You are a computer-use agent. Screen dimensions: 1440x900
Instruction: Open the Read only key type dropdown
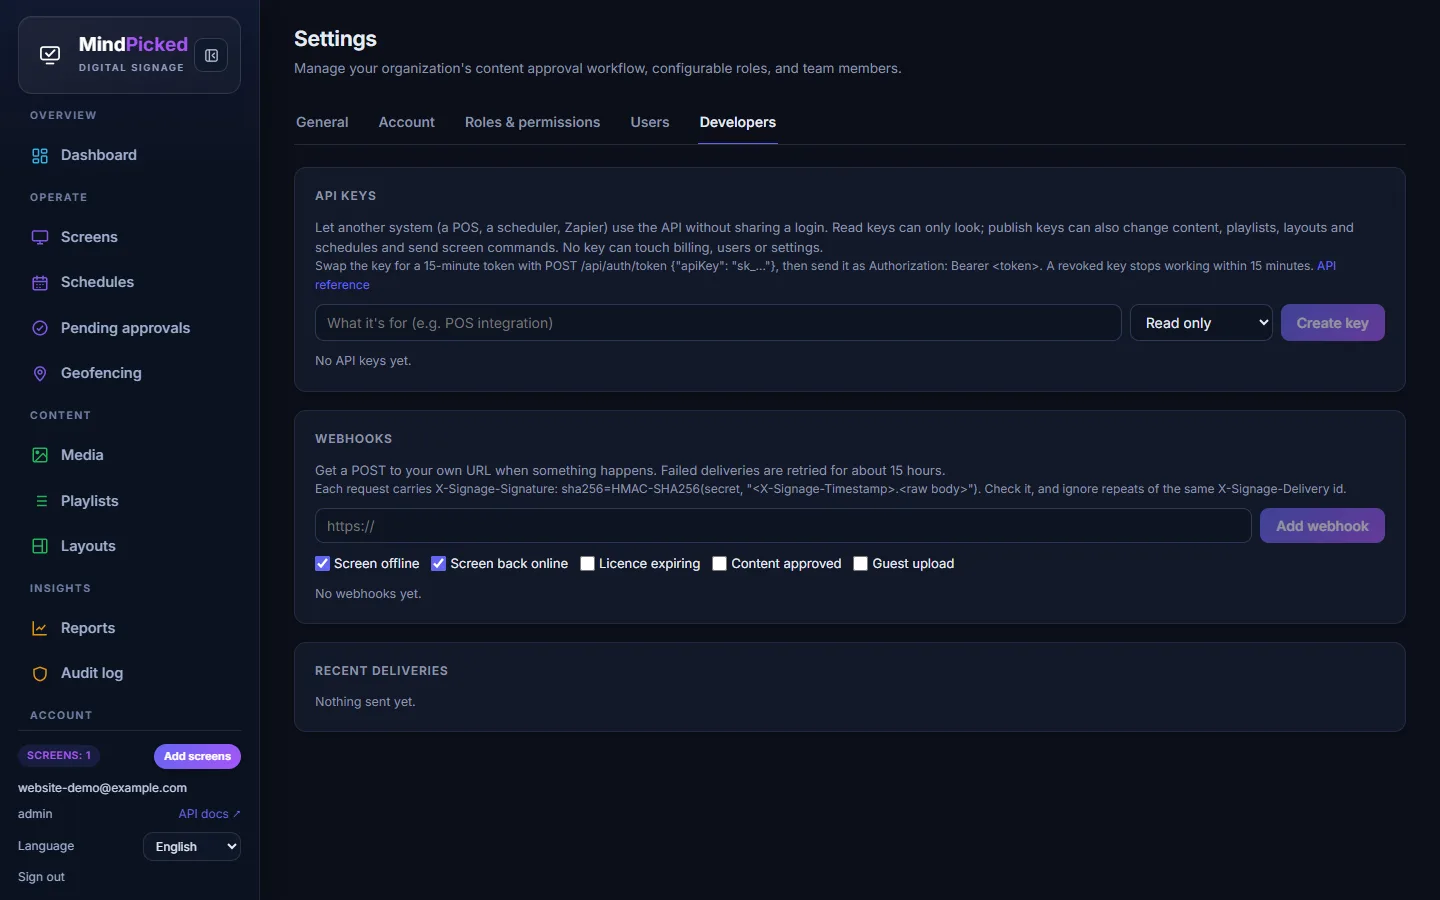pos(1201,323)
